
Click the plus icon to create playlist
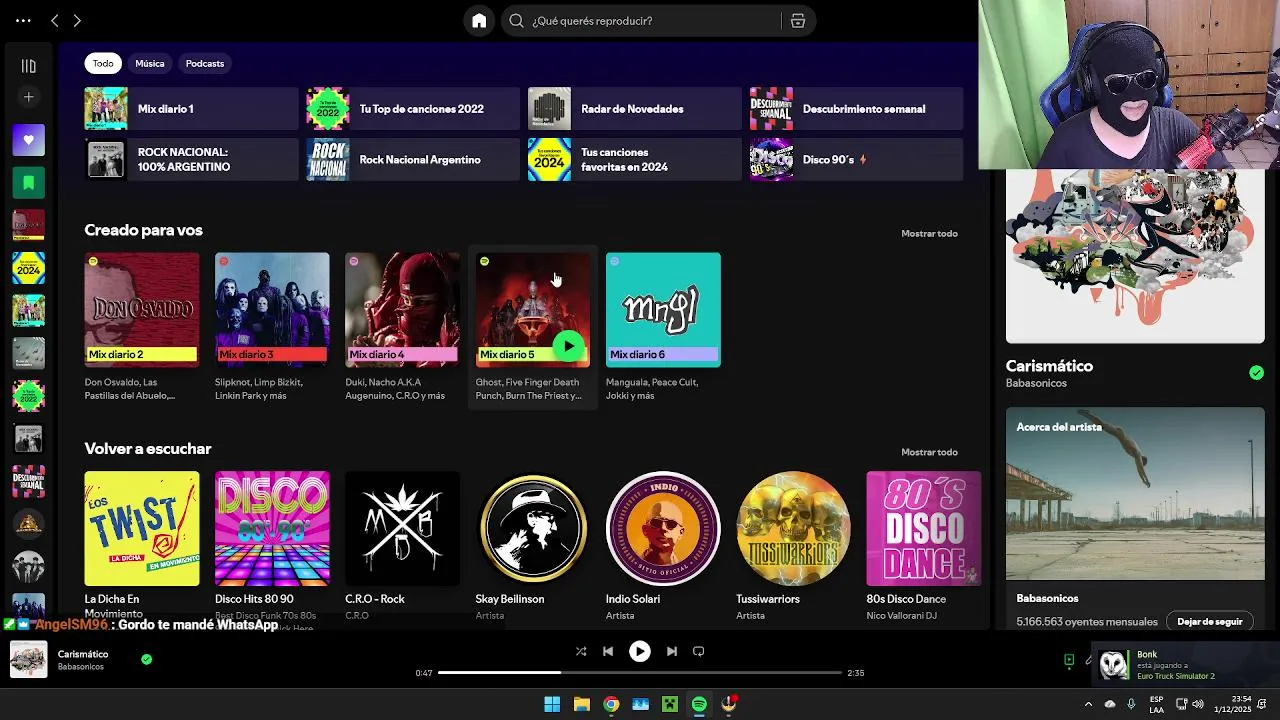pyautogui.click(x=28, y=97)
